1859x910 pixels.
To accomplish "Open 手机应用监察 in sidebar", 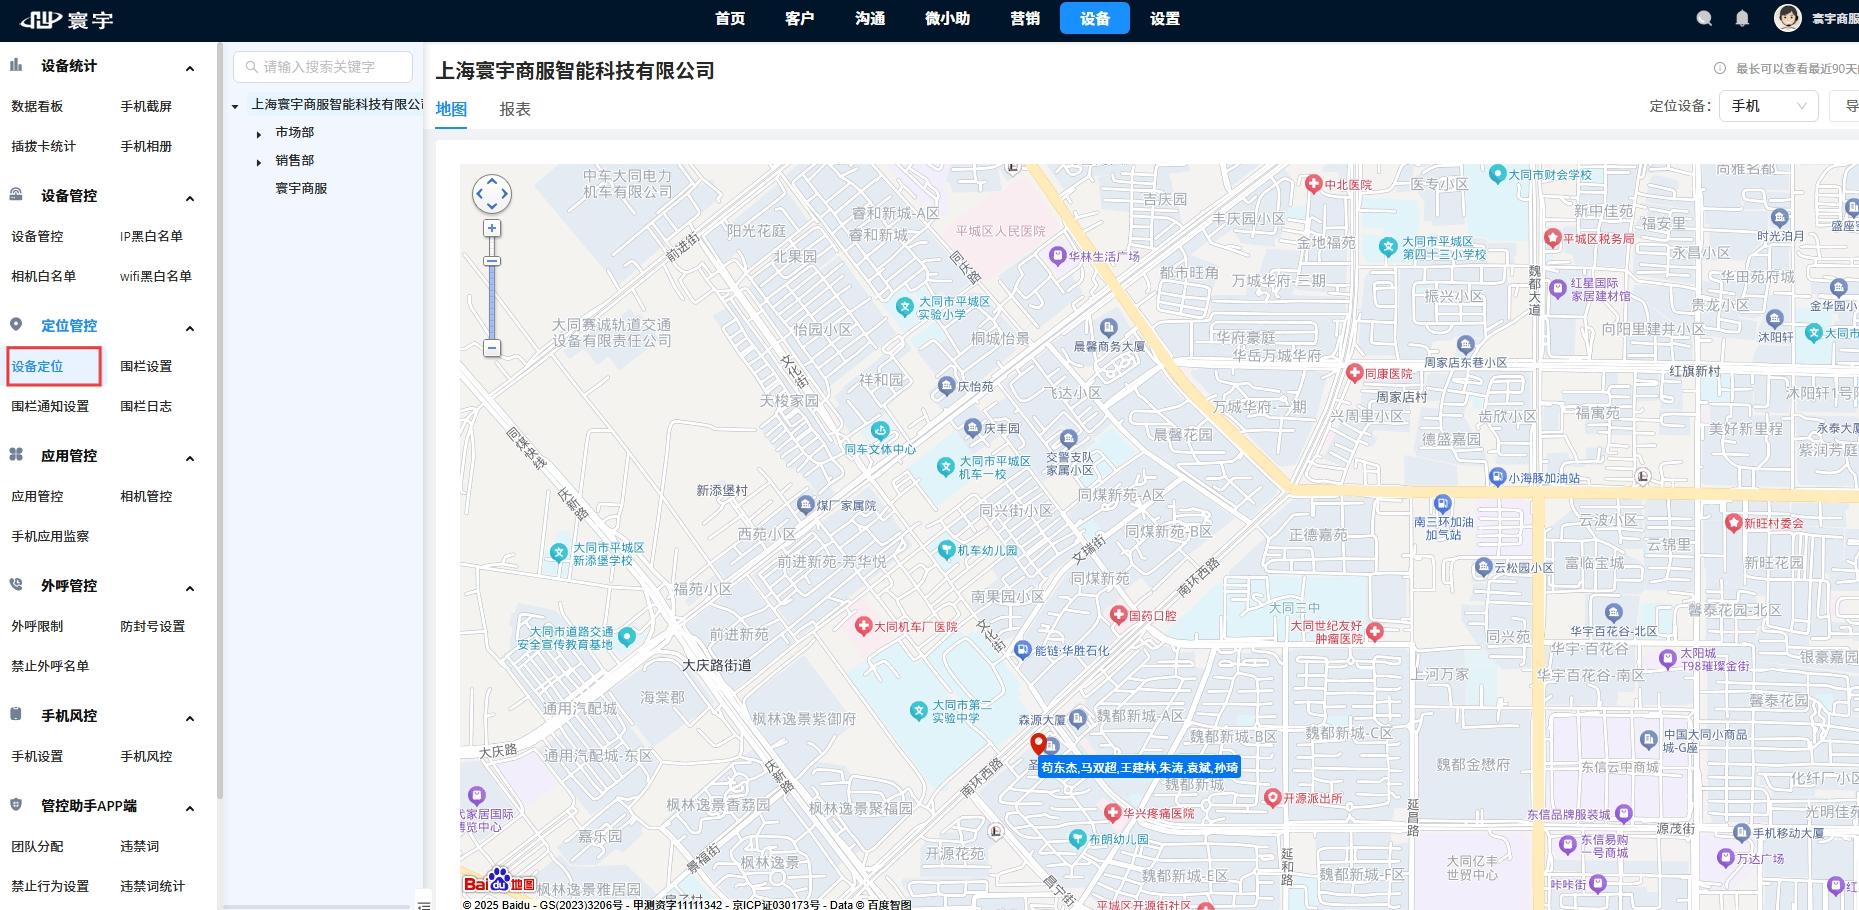I will [50, 536].
